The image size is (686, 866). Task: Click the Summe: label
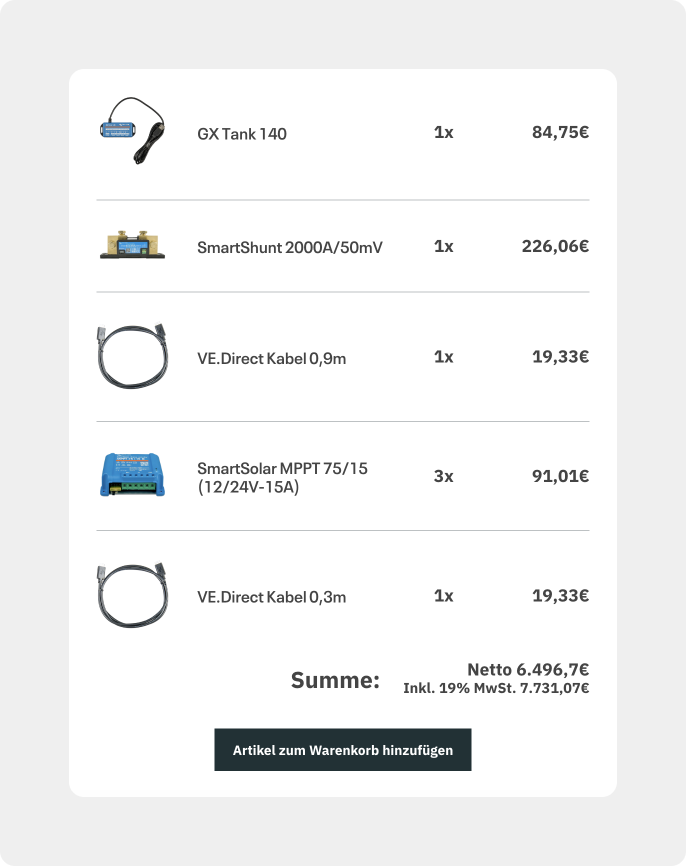(x=335, y=681)
